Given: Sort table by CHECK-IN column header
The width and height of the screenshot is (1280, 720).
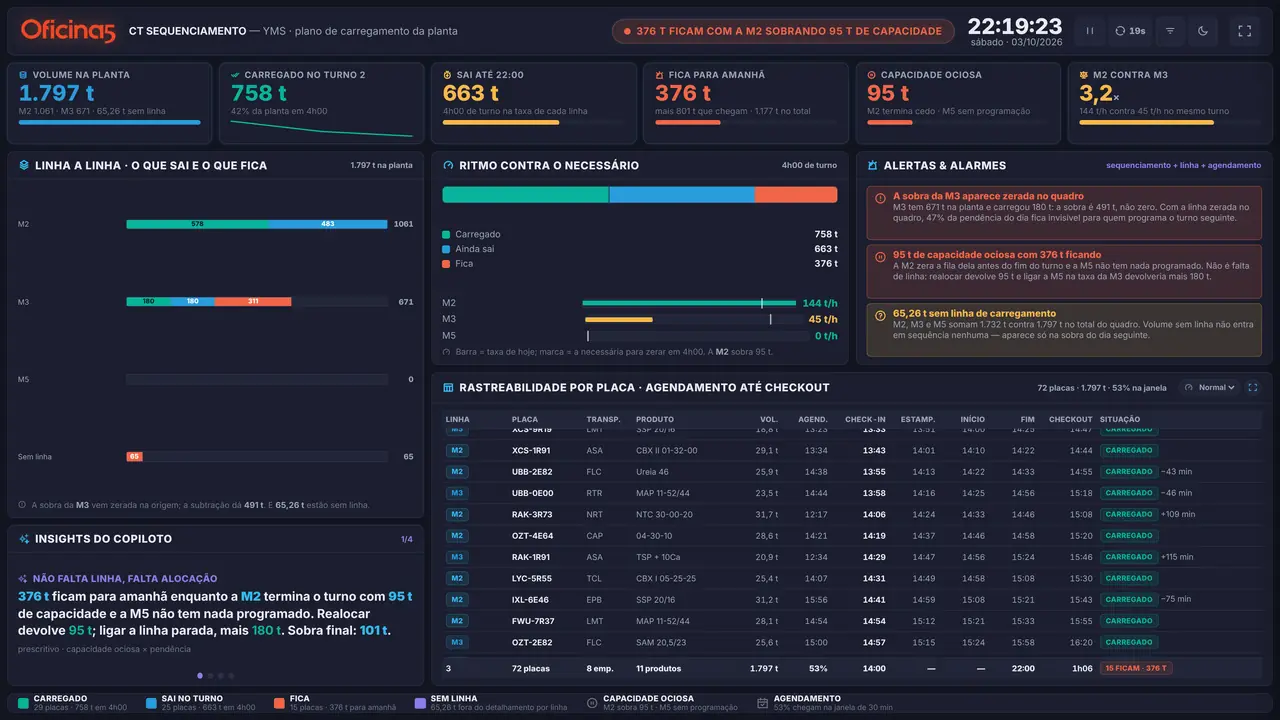Looking at the screenshot, I should pyautogui.click(x=865, y=419).
